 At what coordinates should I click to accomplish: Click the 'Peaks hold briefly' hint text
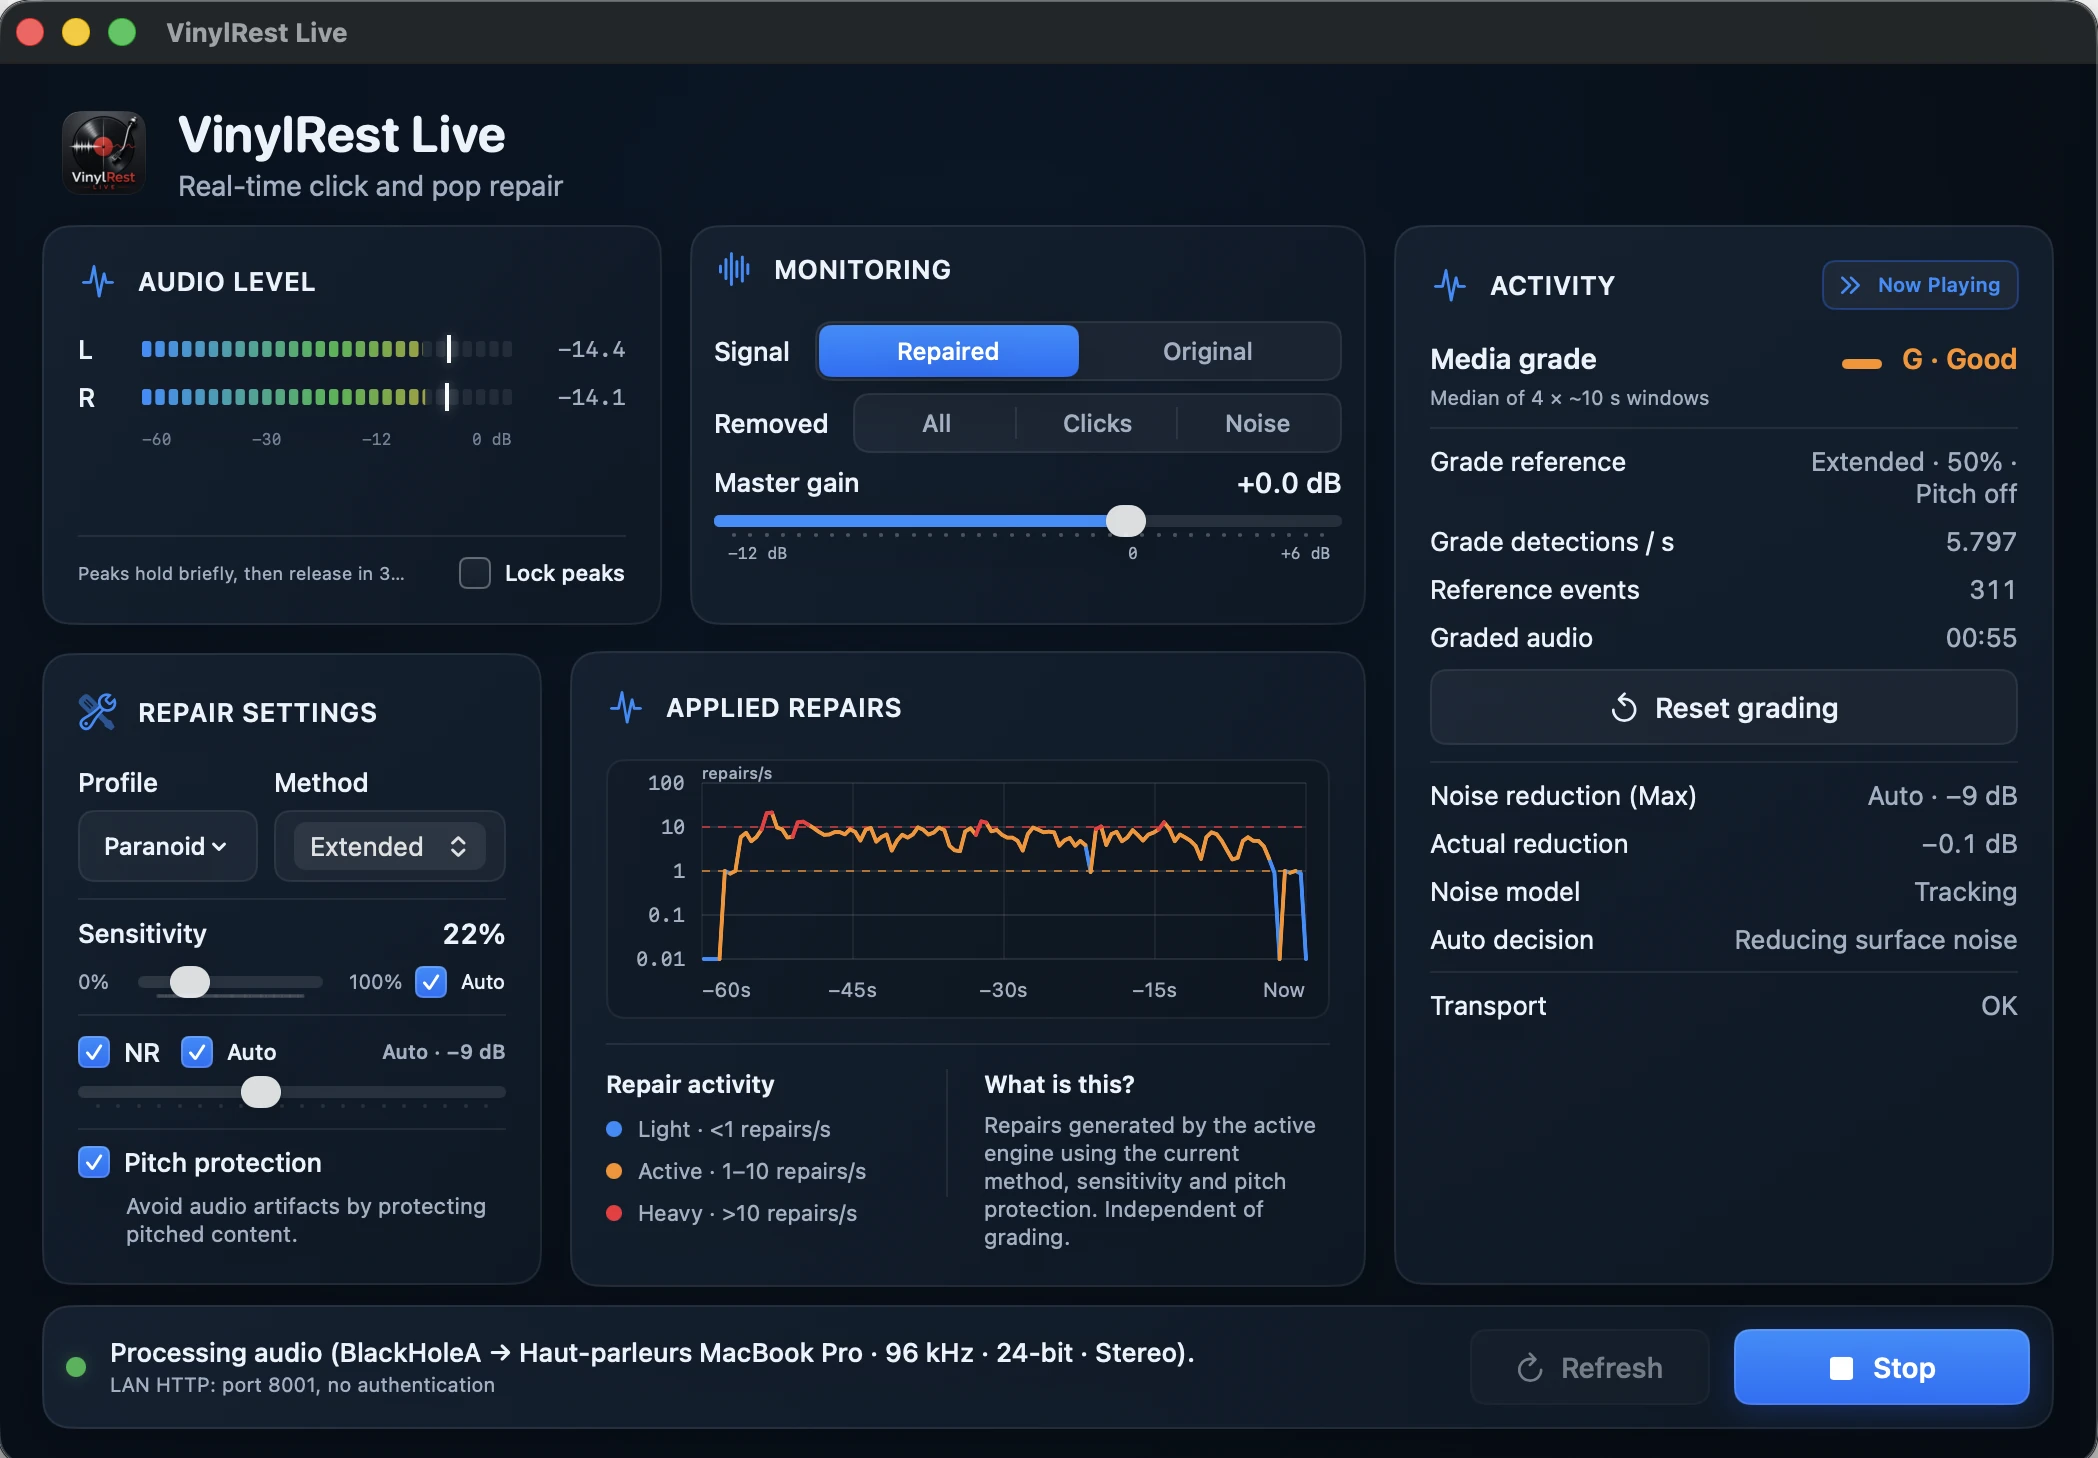(x=241, y=573)
